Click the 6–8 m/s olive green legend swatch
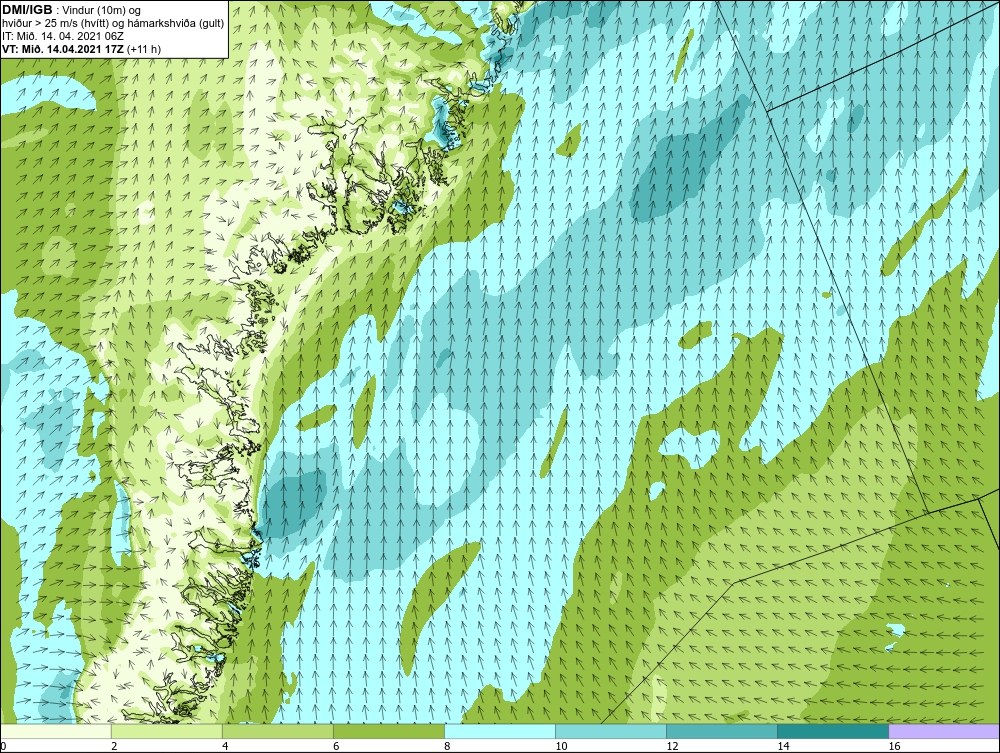Image resolution: width=1000 pixels, height=753 pixels. (x=389, y=731)
